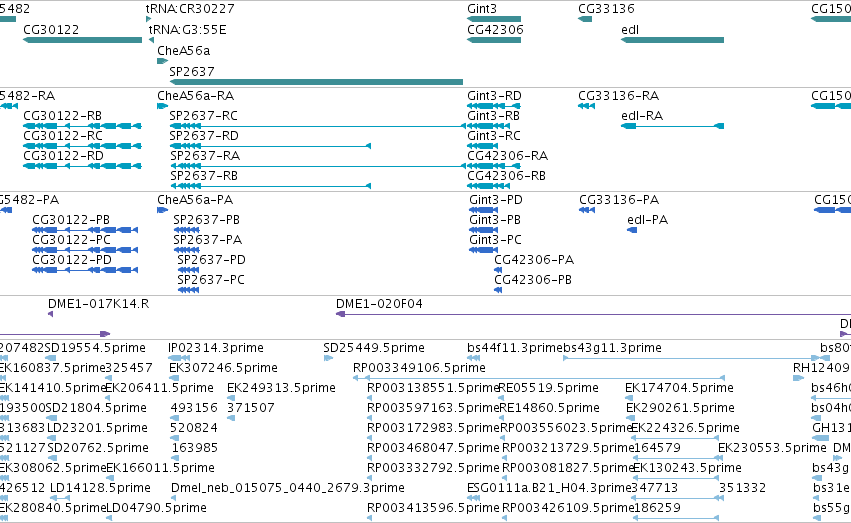The image size is (851, 523).
Task: Select the CG30122-RB transcript
Action: coord(82,126)
